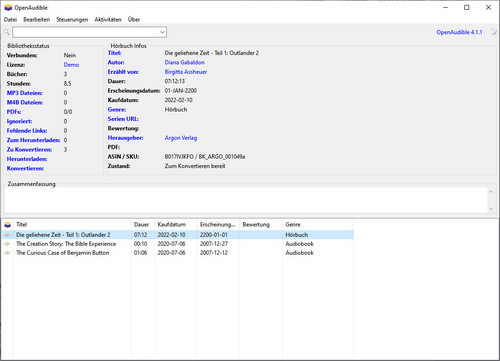Image resolution: width=500 pixels, height=361 pixels.
Task: Open author Diana Gabaldon link
Action: point(185,62)
